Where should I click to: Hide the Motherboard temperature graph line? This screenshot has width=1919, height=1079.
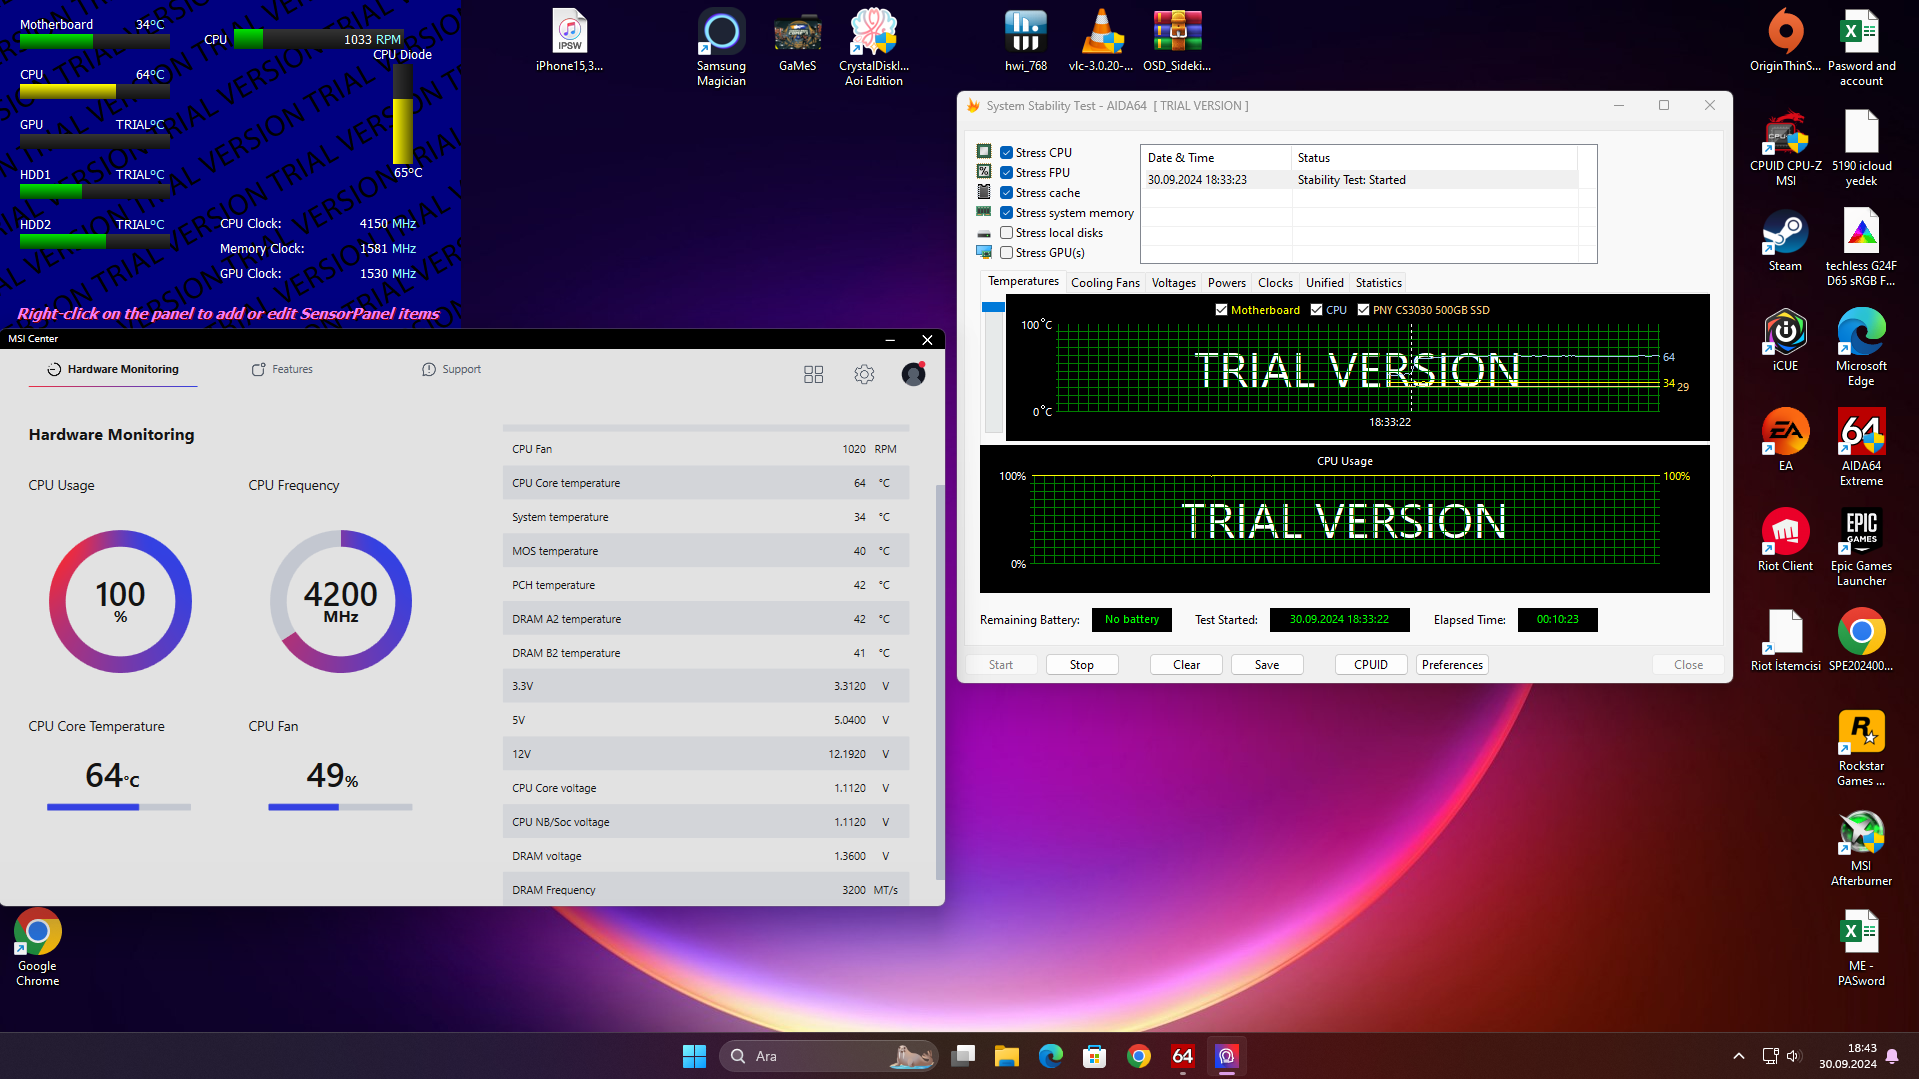(x=1221, y=310)
